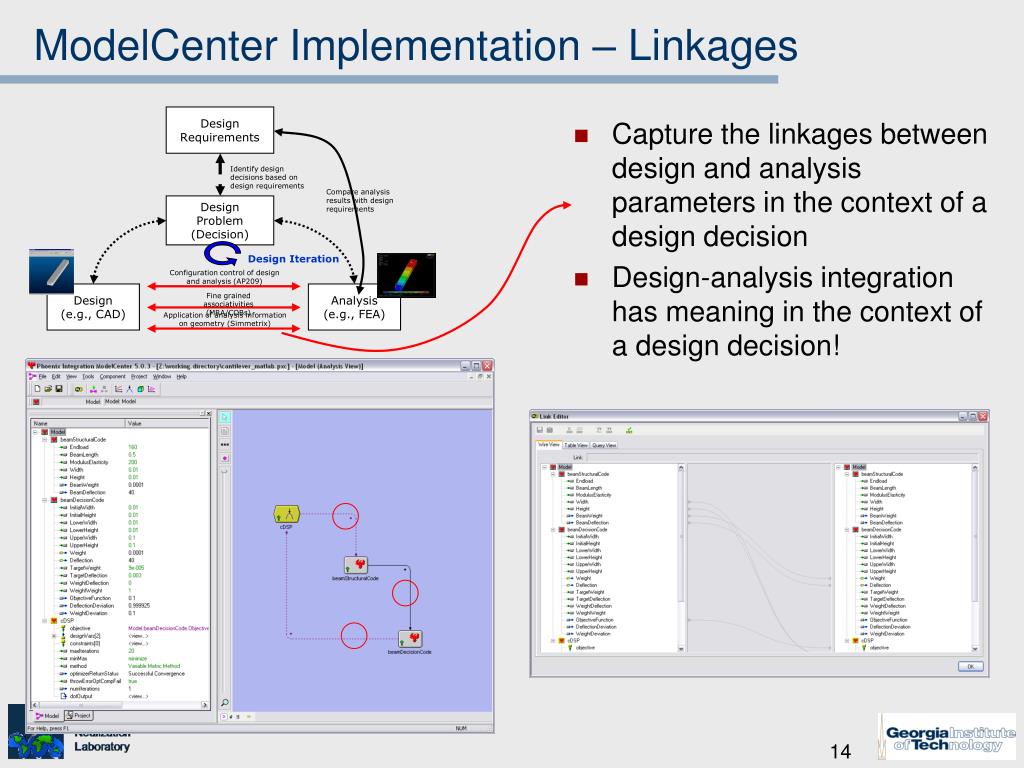Click the Open folder icon in ModelCenter toolbar
This screenshot has width=1024, height=768.
(x=48, y=389)
